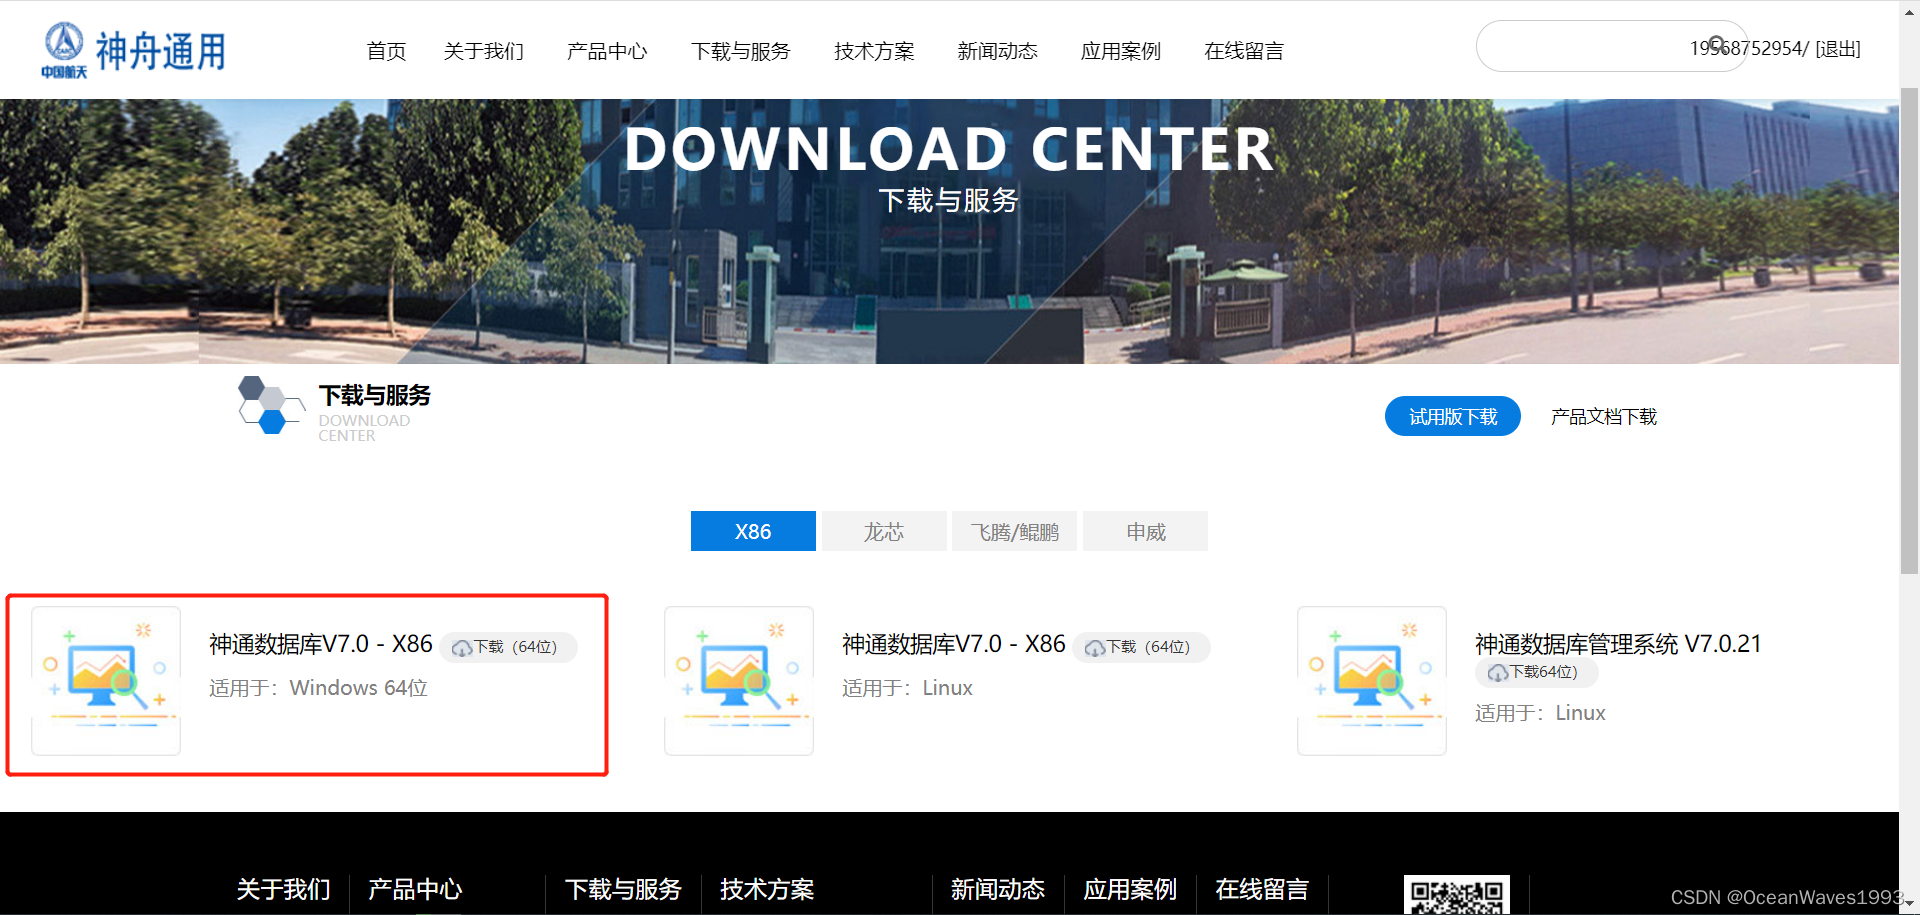Open 在线留言 in the top navigation

1244,51
